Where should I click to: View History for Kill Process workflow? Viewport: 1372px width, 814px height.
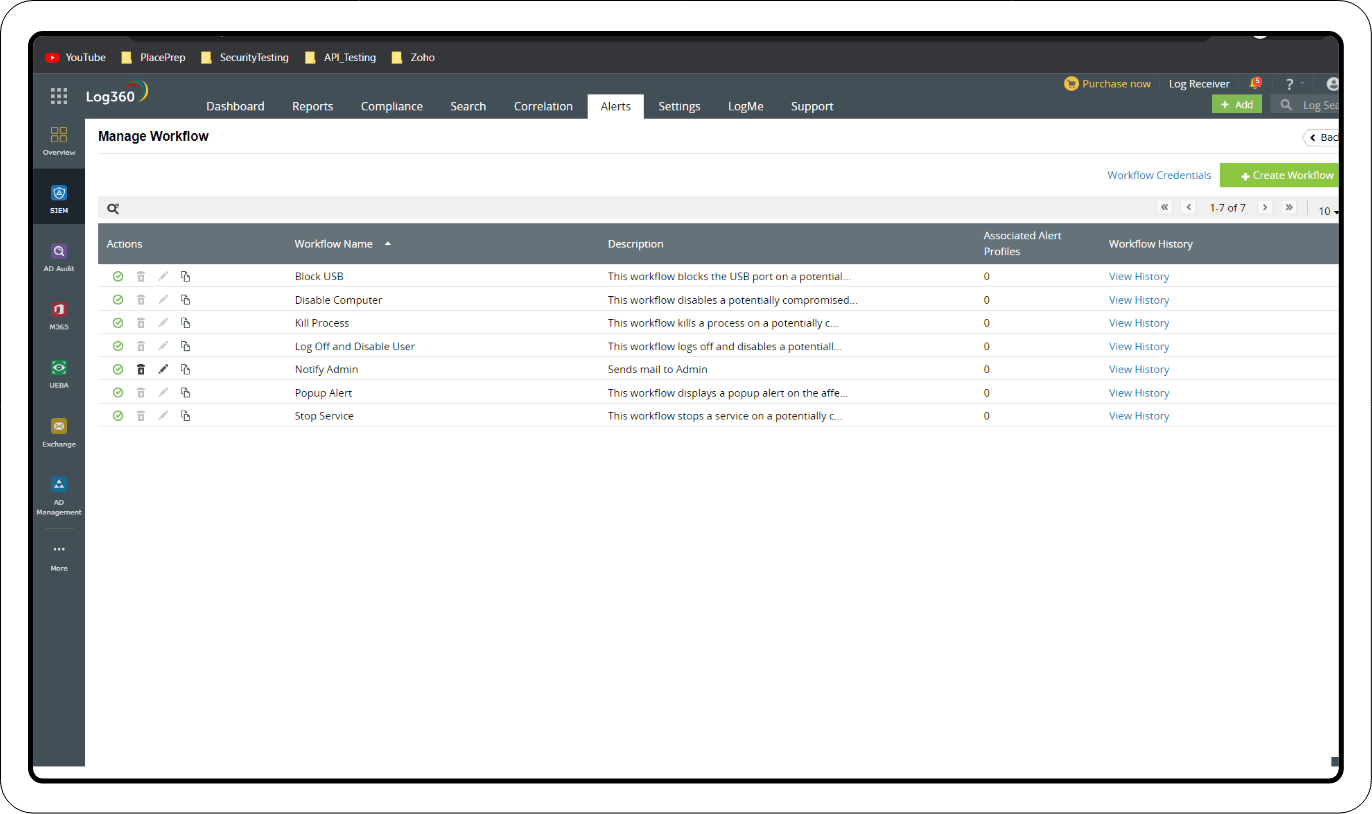point(1138,322)
